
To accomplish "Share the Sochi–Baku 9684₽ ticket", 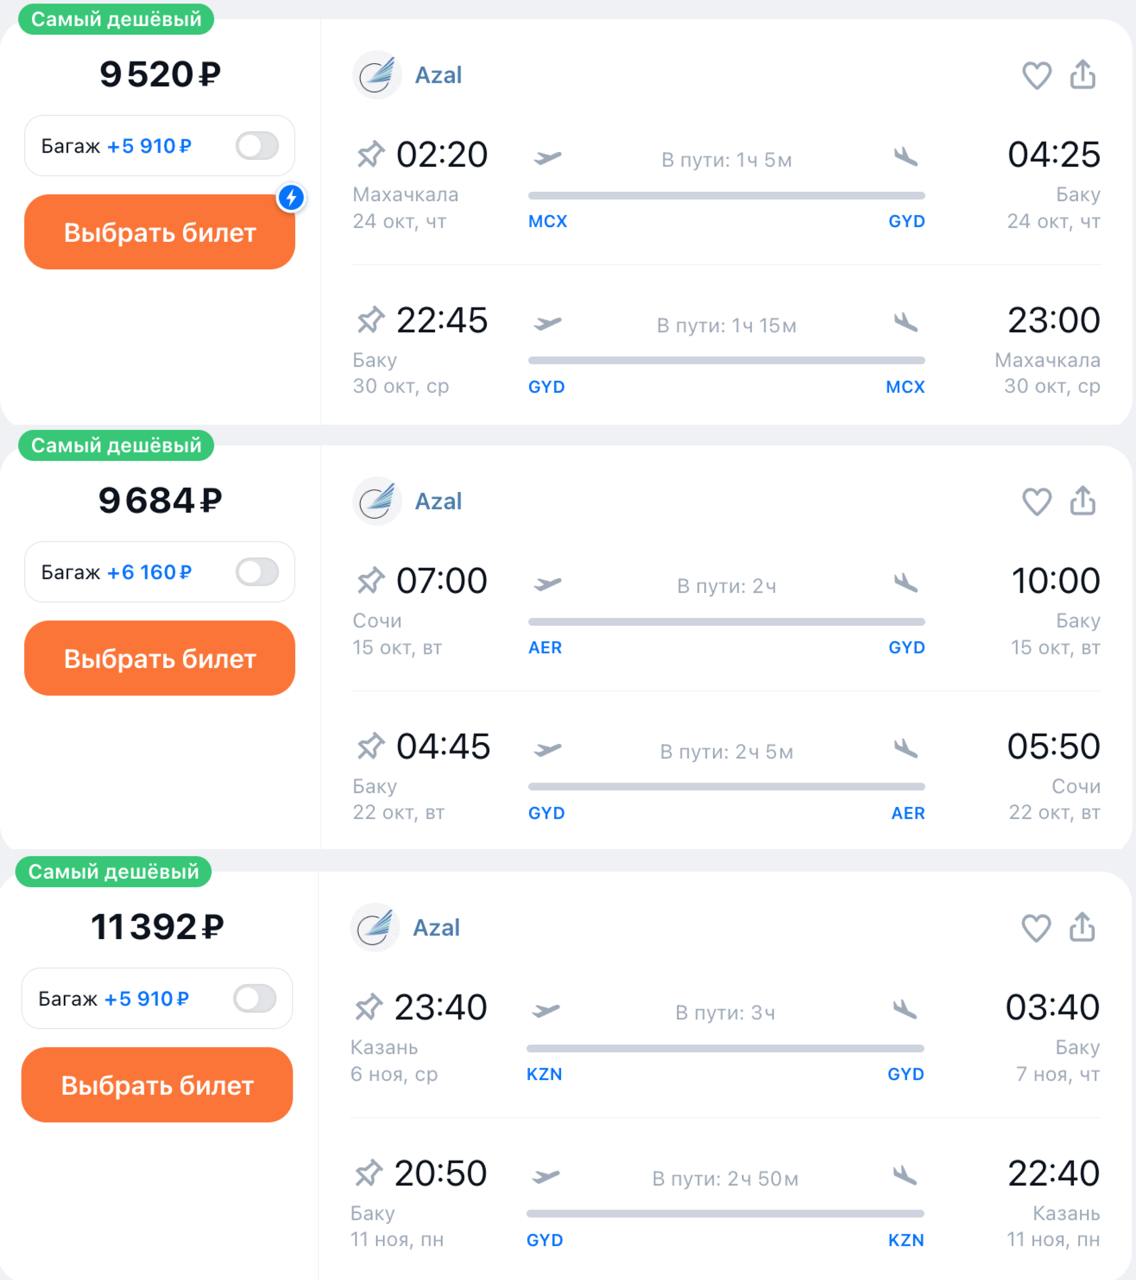I will tap(1083, 501).
